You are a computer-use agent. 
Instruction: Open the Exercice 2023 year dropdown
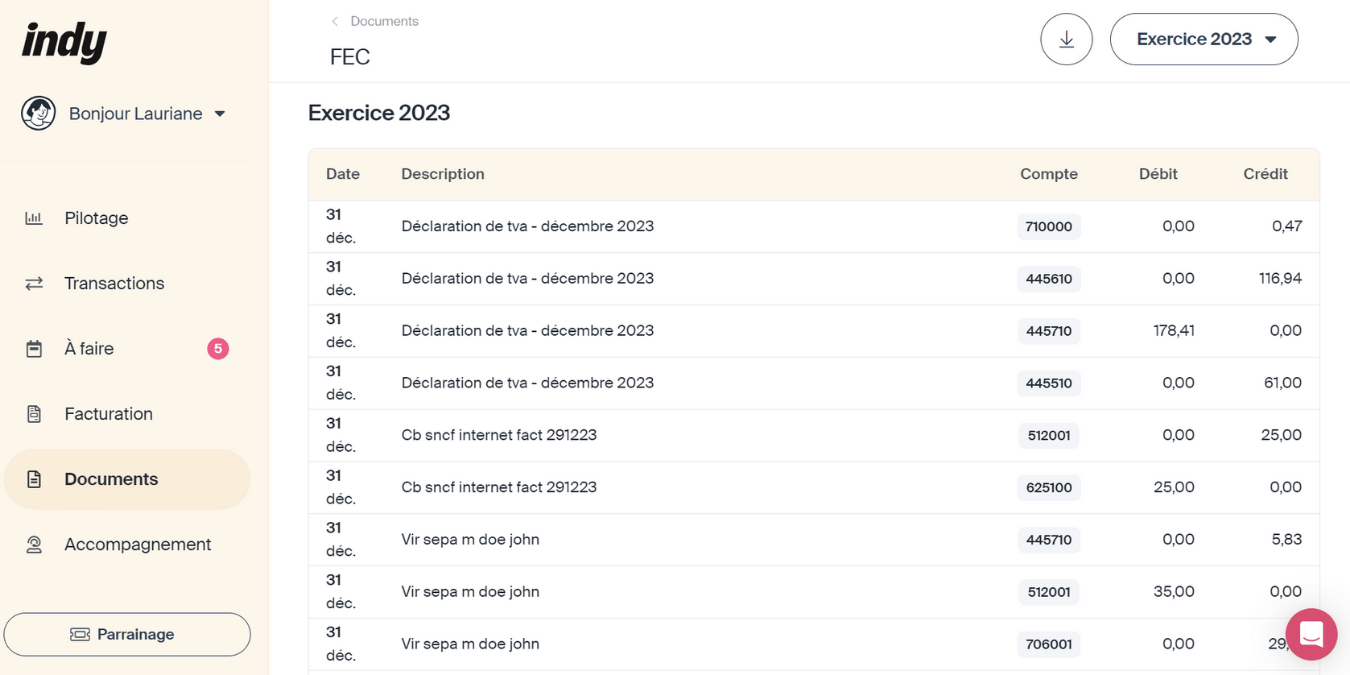pos(1204,40)
